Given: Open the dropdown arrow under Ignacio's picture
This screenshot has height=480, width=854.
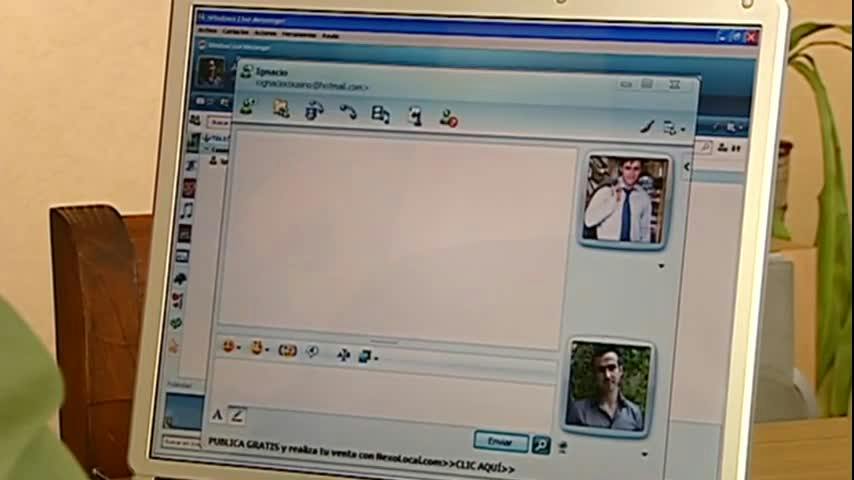Looking at the screenshot, I should [661, 266].
